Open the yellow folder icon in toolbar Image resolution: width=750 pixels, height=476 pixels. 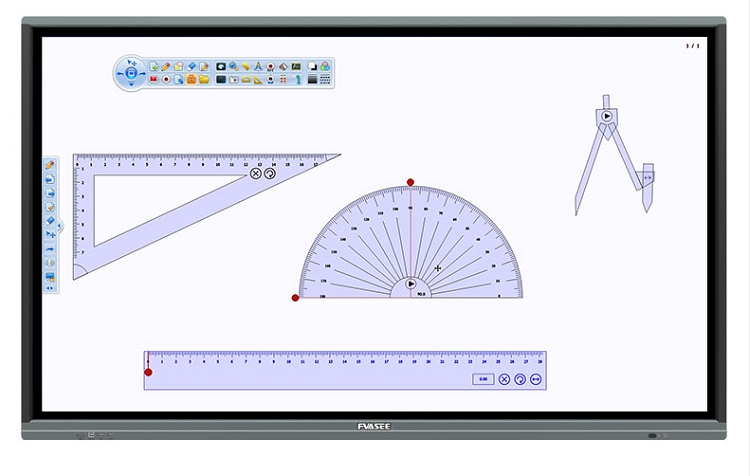204,80
